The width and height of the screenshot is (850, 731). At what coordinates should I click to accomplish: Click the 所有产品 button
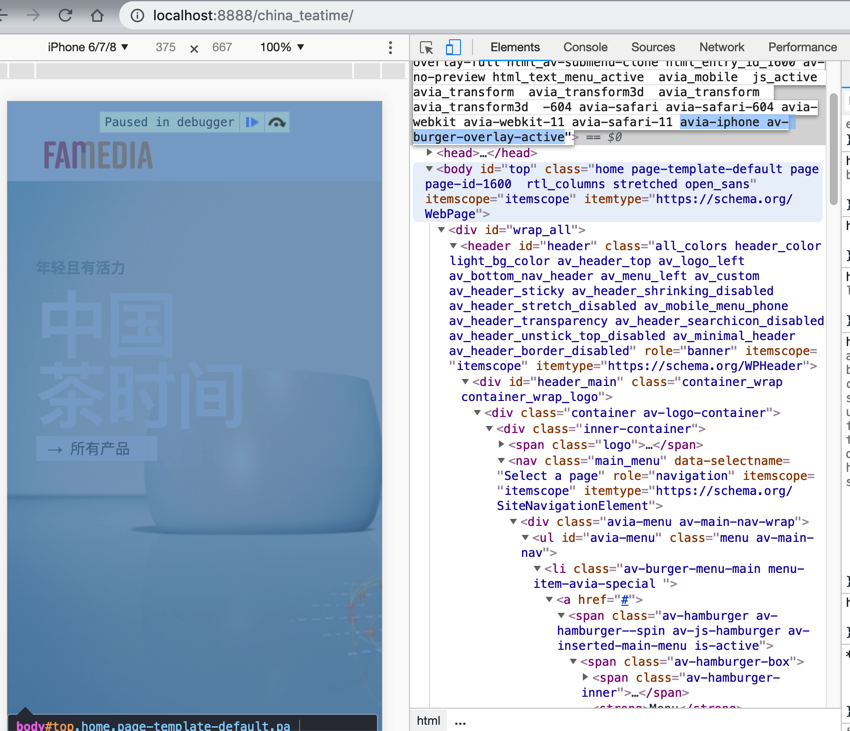[96, 448]
